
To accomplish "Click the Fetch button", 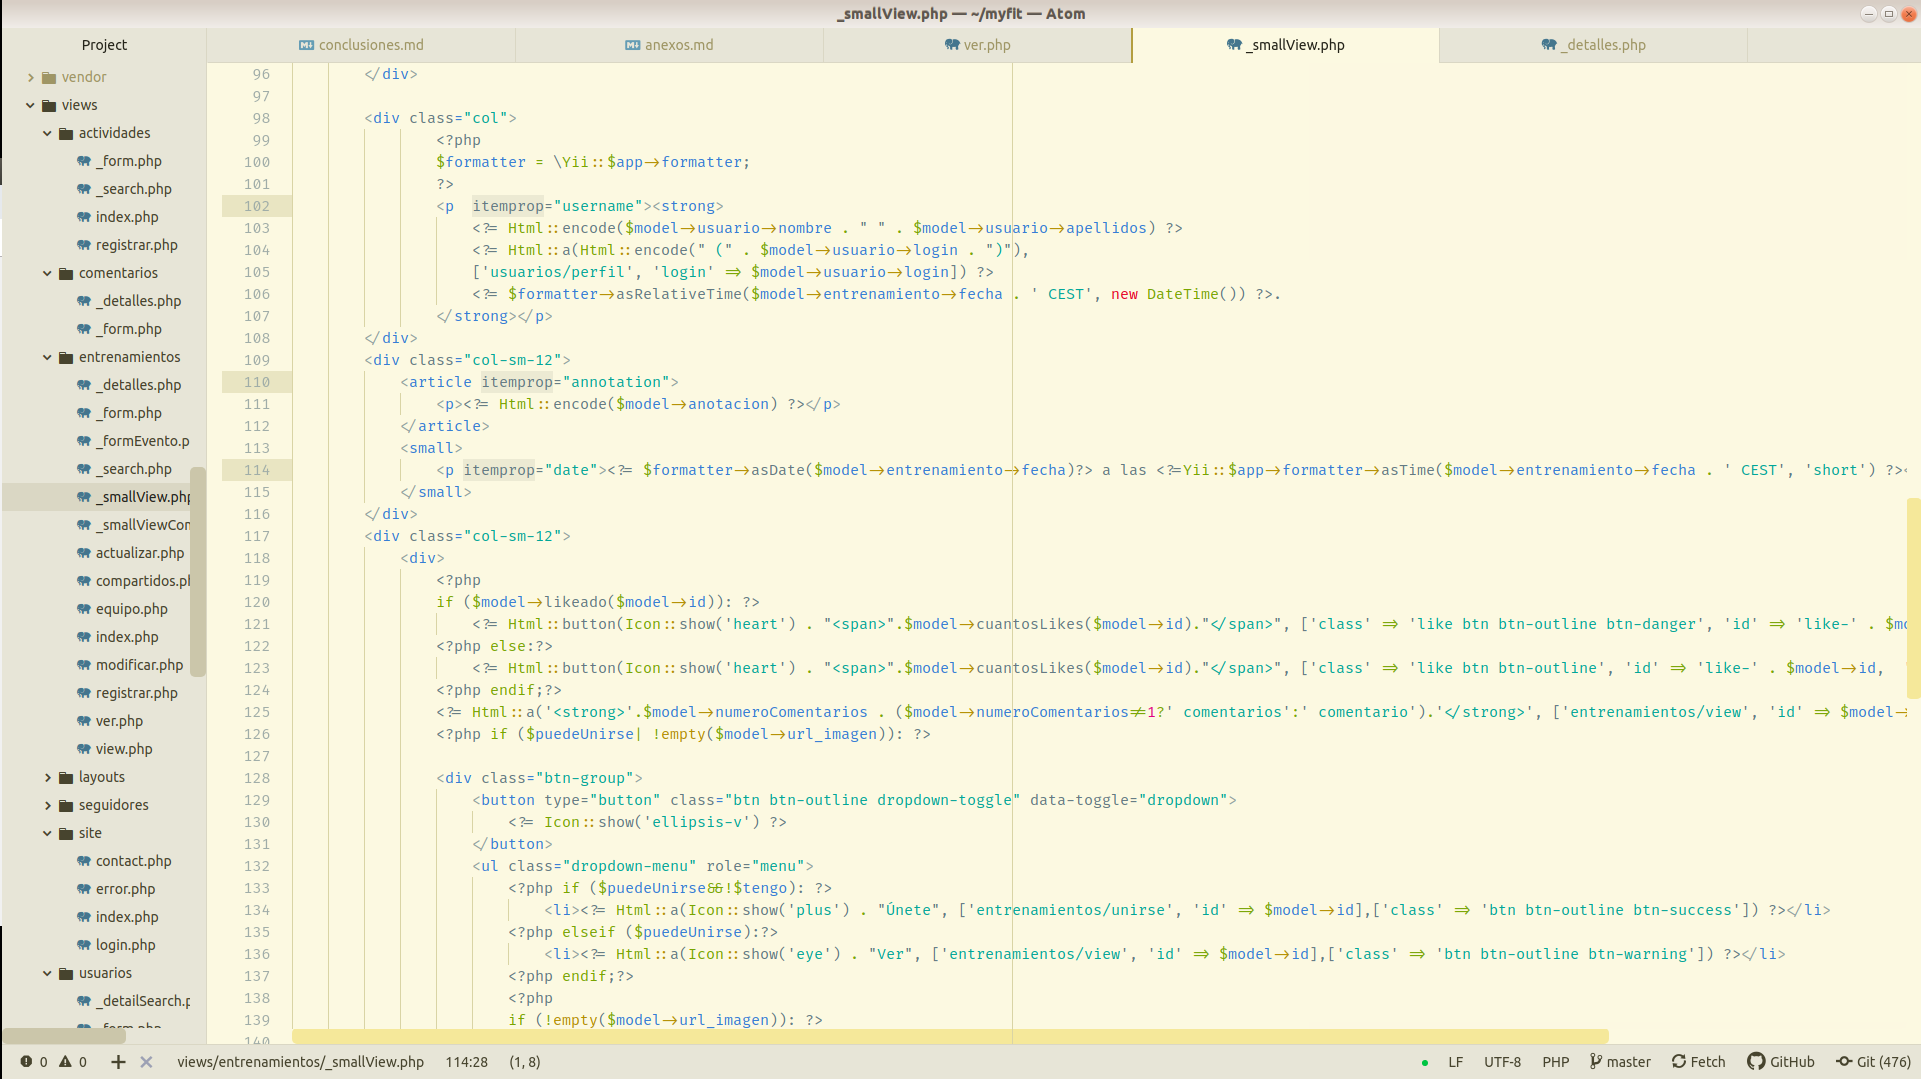I will [x=1699, y=1062].
